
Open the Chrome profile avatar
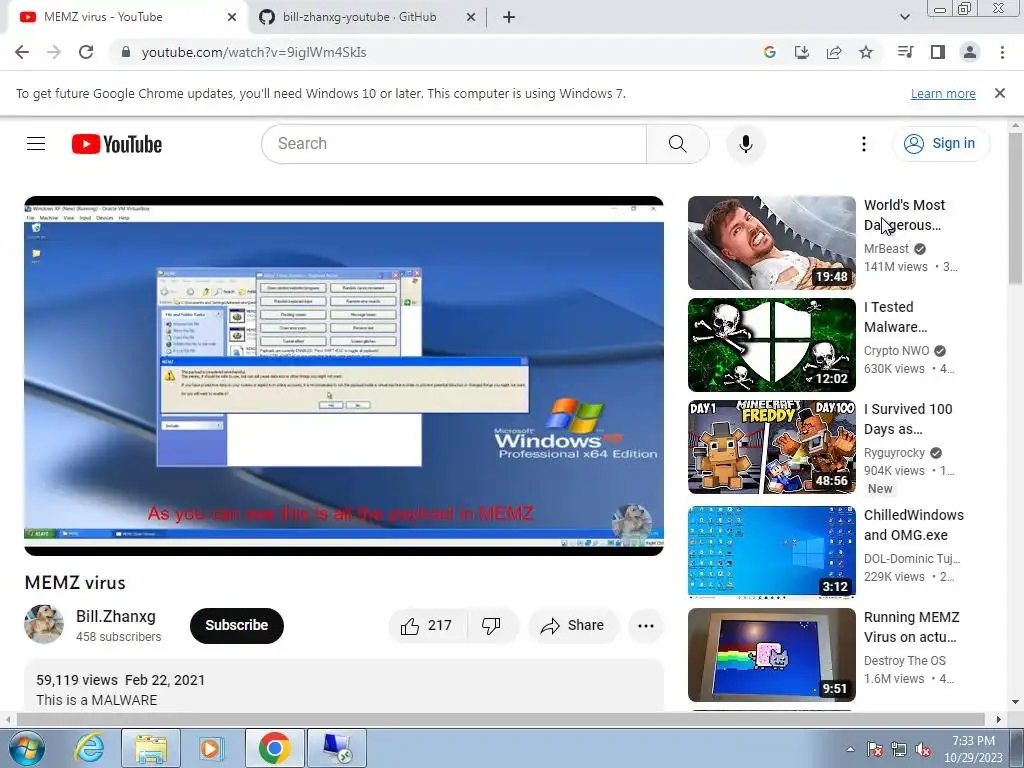click(970, 52)
